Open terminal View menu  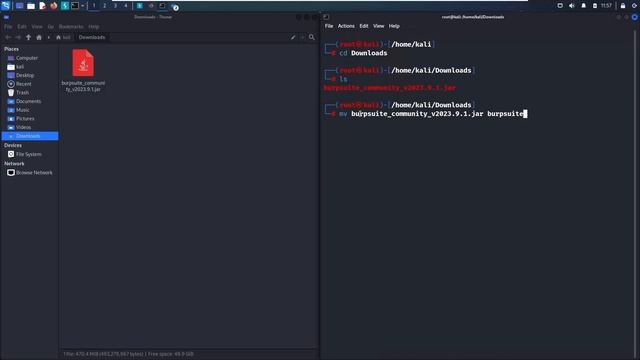(x=378, y=26)
